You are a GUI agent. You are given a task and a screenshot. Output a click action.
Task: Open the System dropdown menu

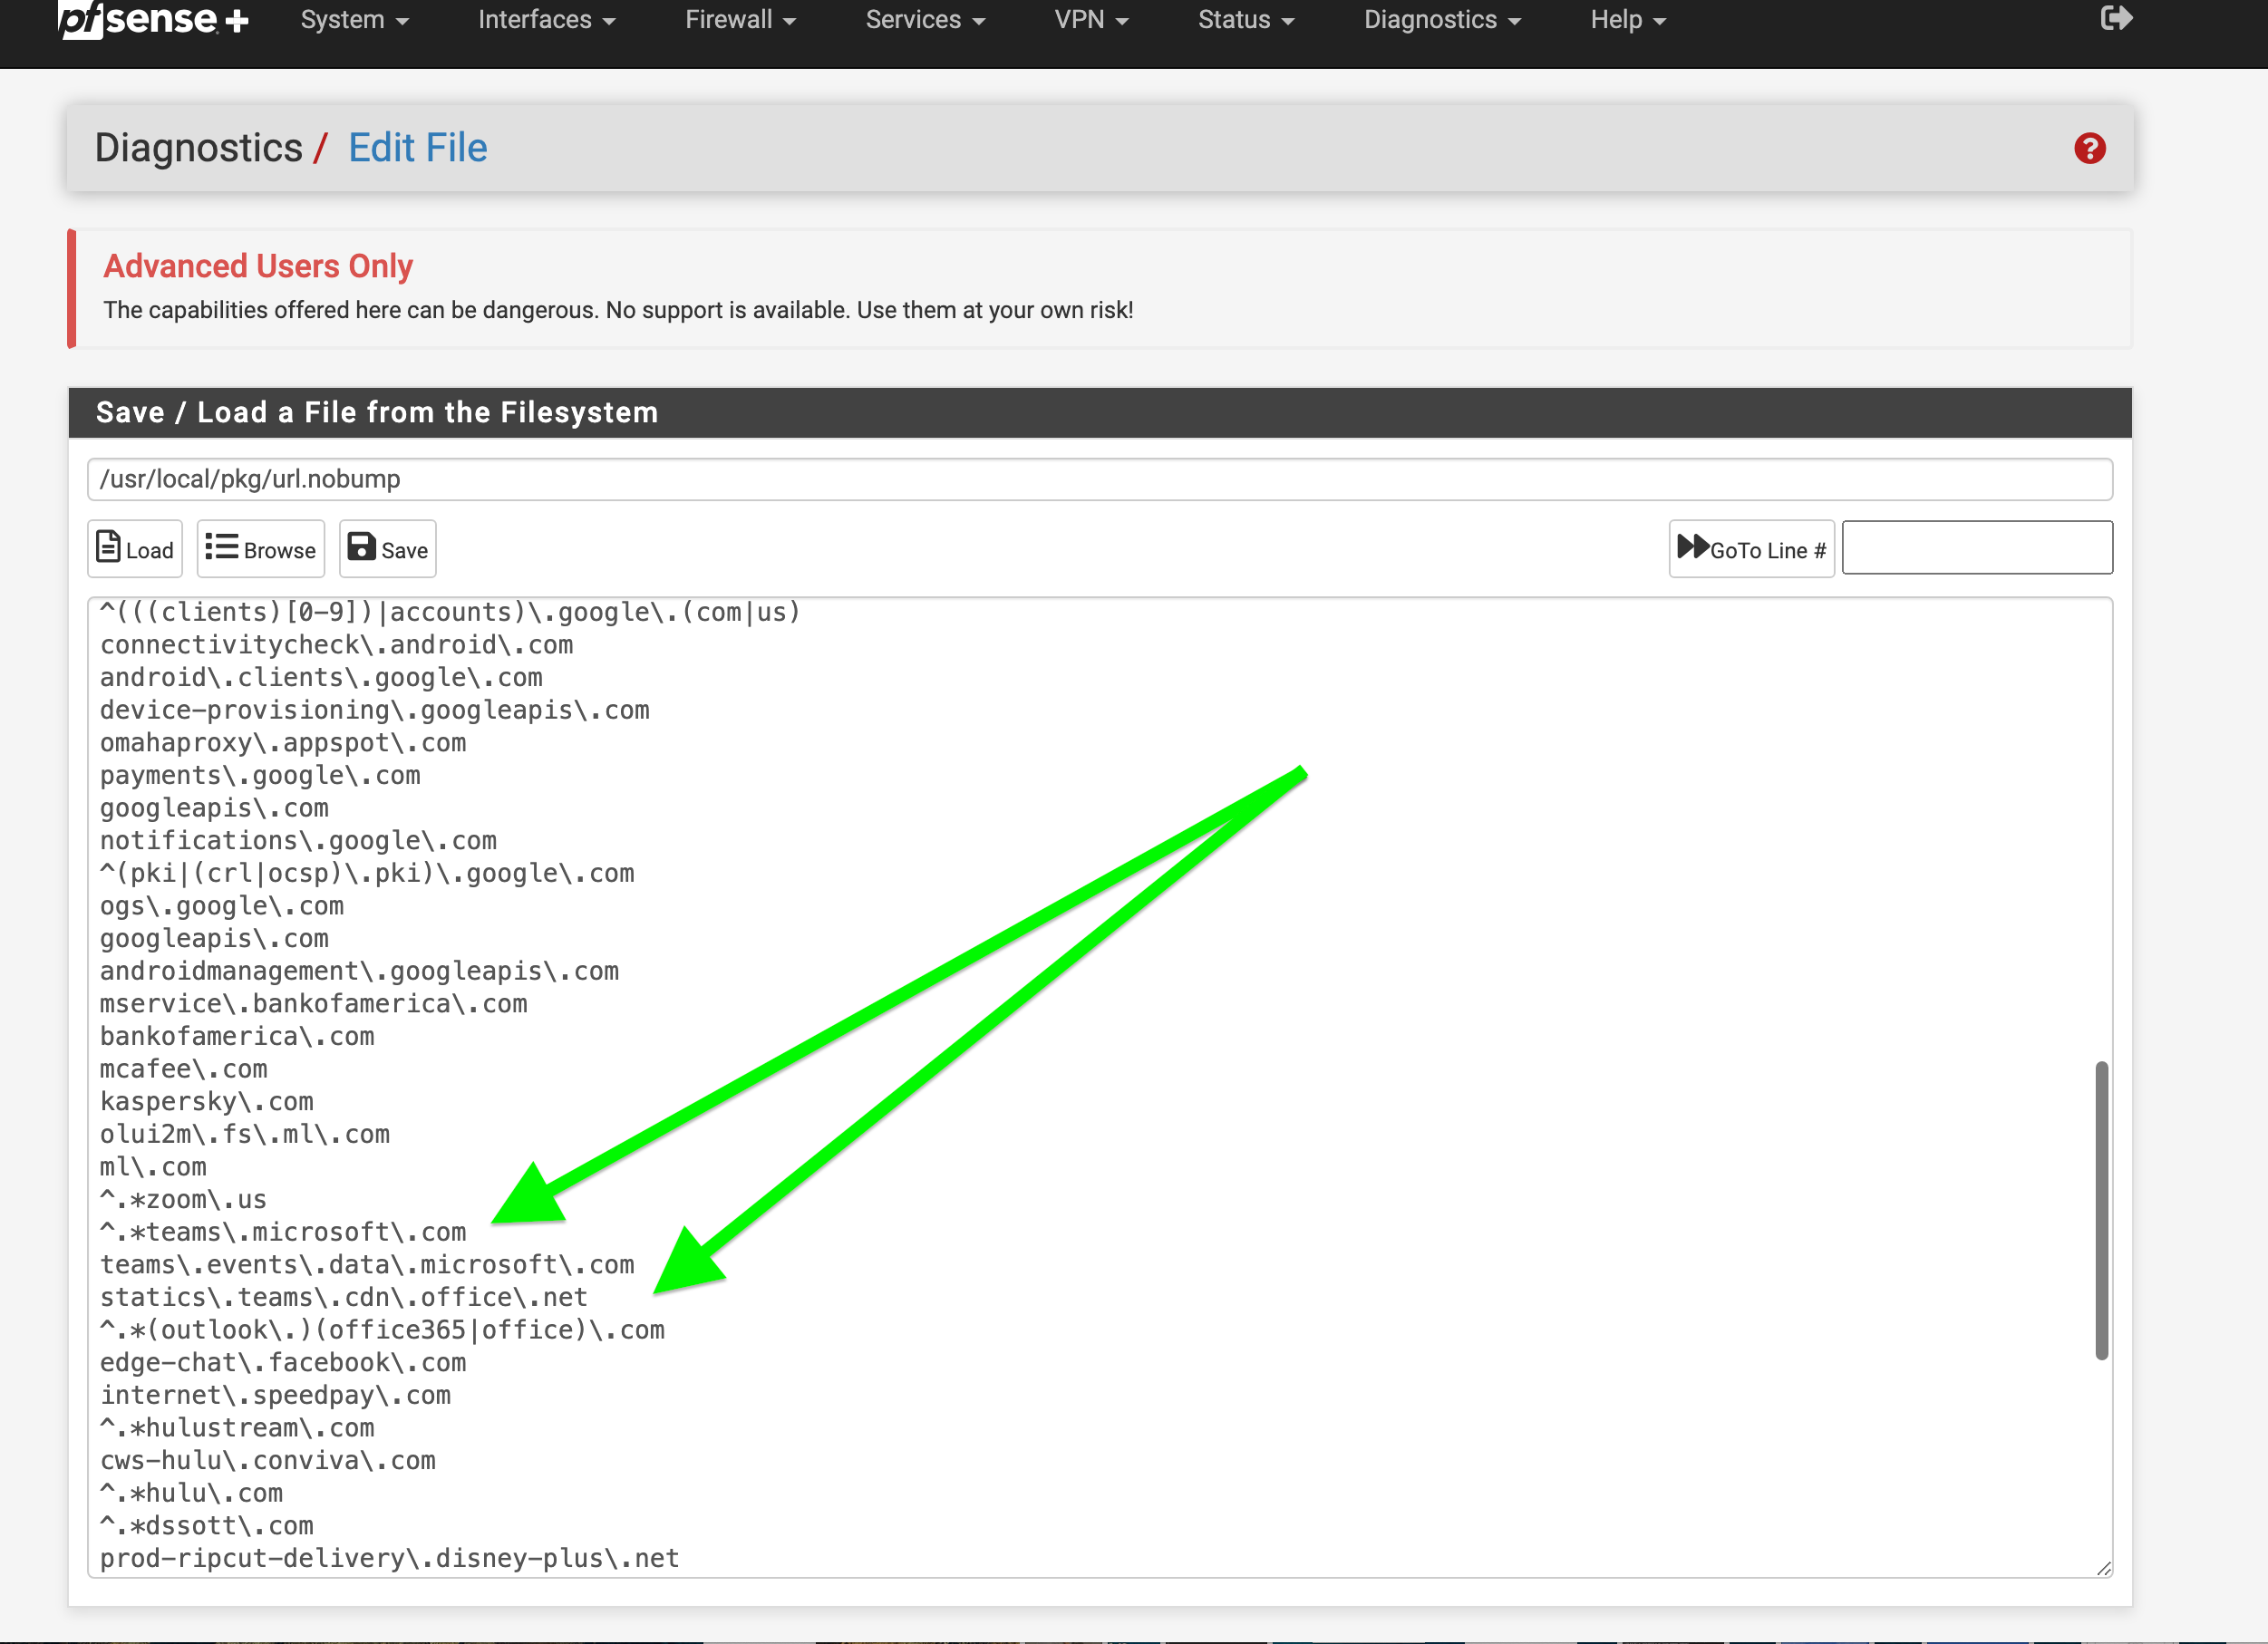[355, 20]
